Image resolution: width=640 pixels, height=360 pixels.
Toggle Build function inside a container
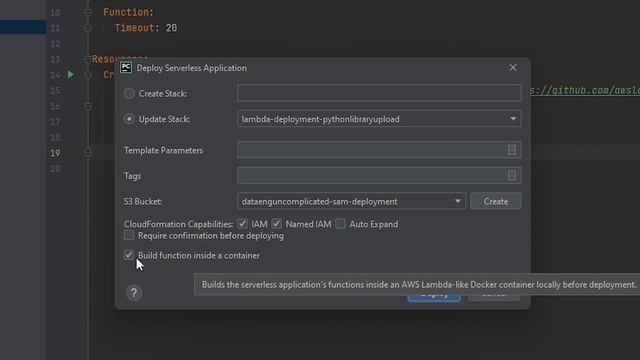pyautogui.click(x=129, y=255)
